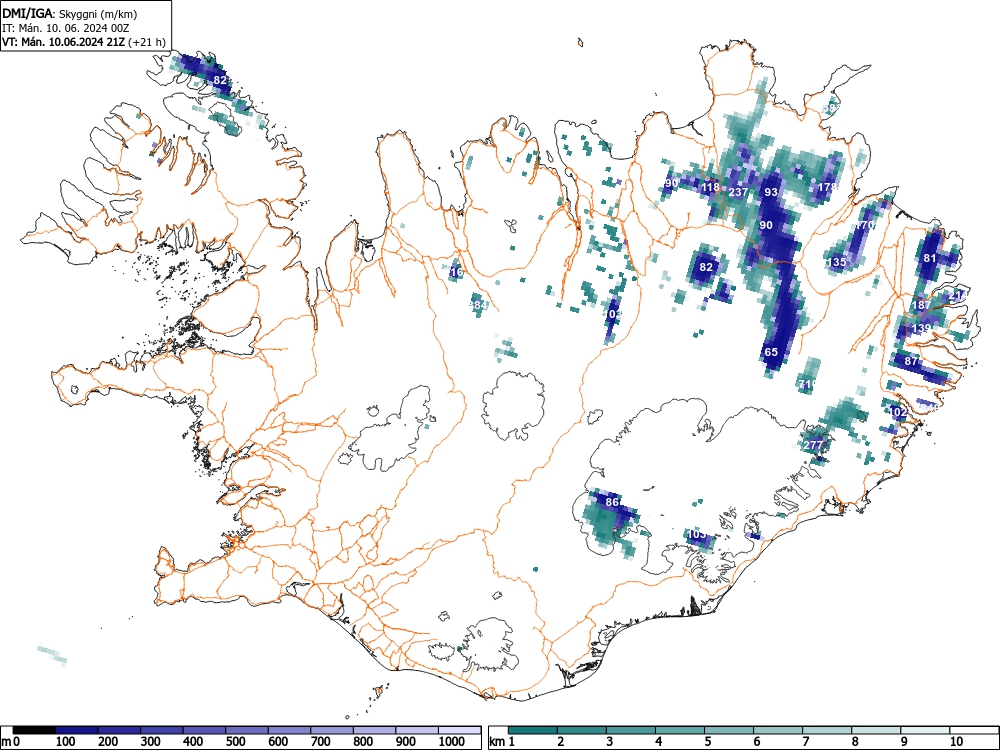Click the "170" visibility value on the map
This screenshot has width=1000, height=750.
(864, 225)
